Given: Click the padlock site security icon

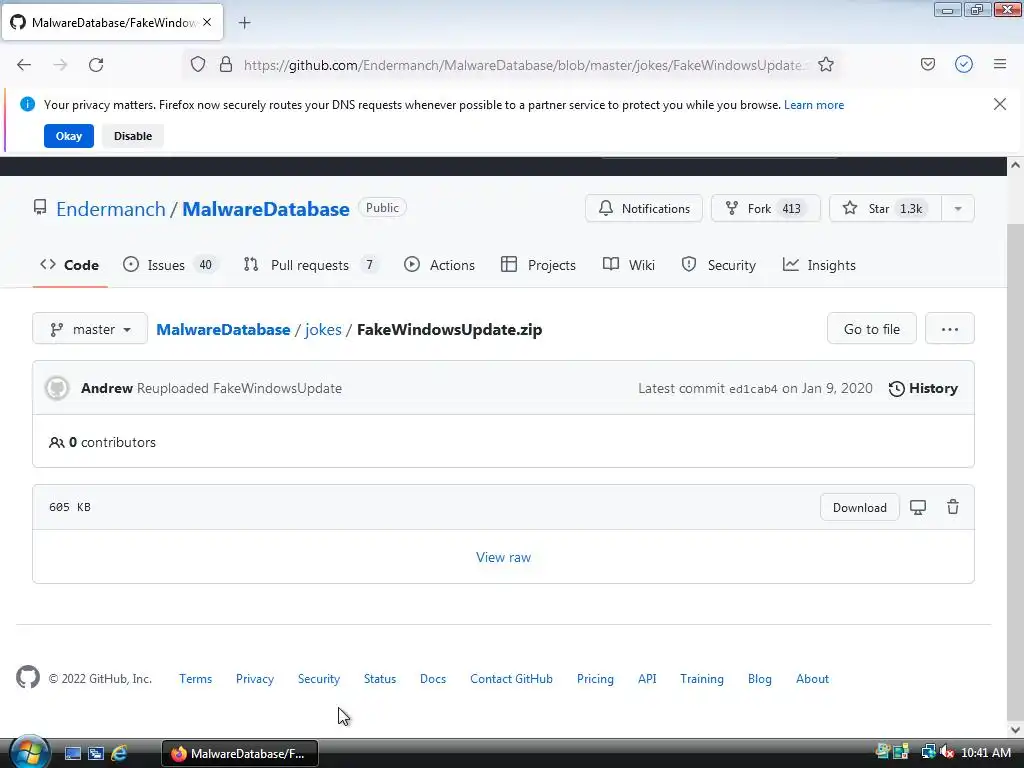Looking at the screenshot, I should coord(226,64).
